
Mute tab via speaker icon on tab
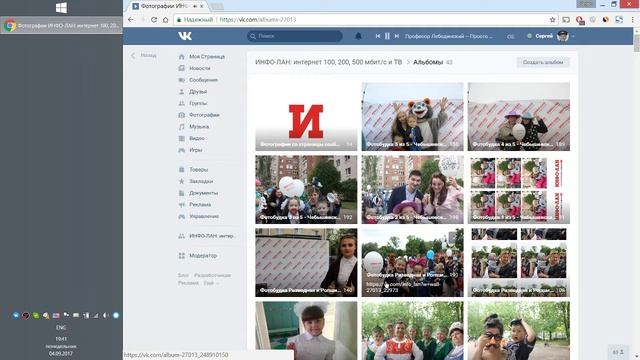pos(195,7)
